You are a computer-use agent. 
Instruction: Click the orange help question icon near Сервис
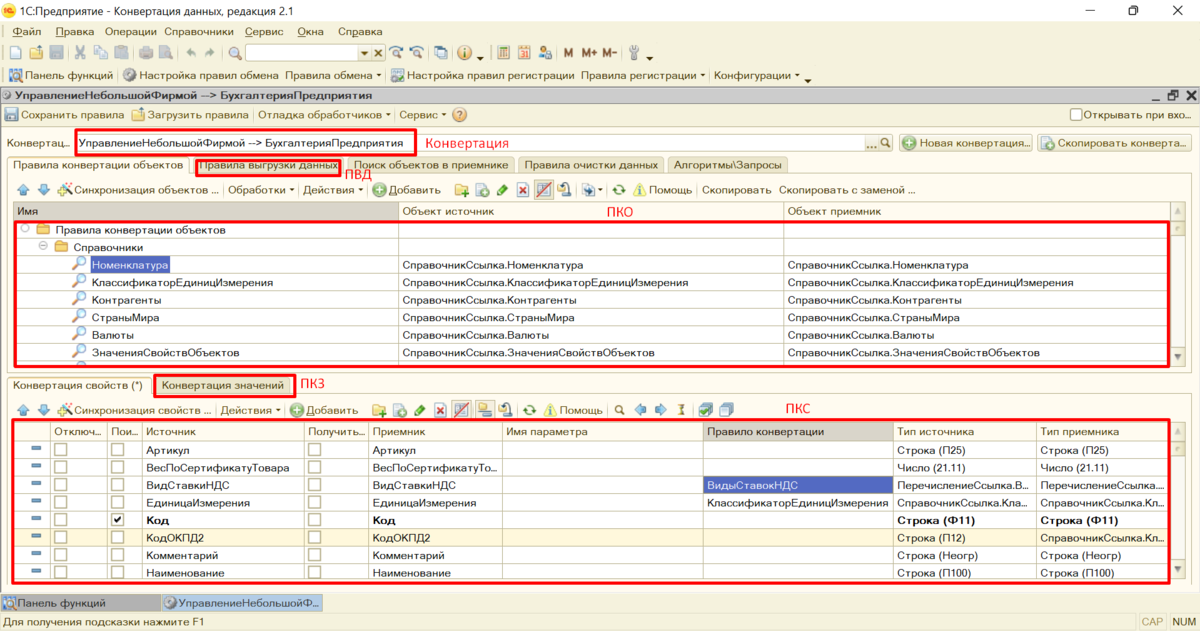[x=460, y=115]
